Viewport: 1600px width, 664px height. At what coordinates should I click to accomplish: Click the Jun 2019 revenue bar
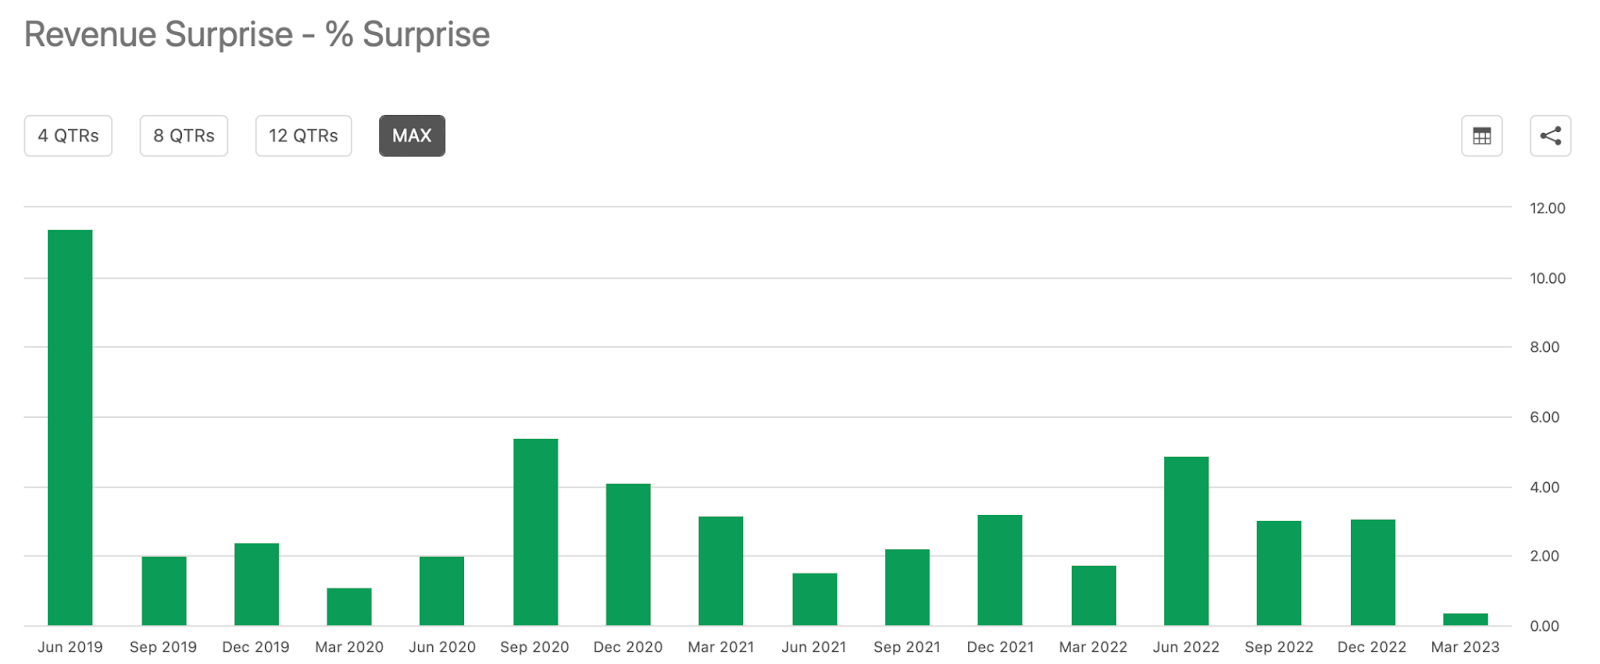pos(70,428)
